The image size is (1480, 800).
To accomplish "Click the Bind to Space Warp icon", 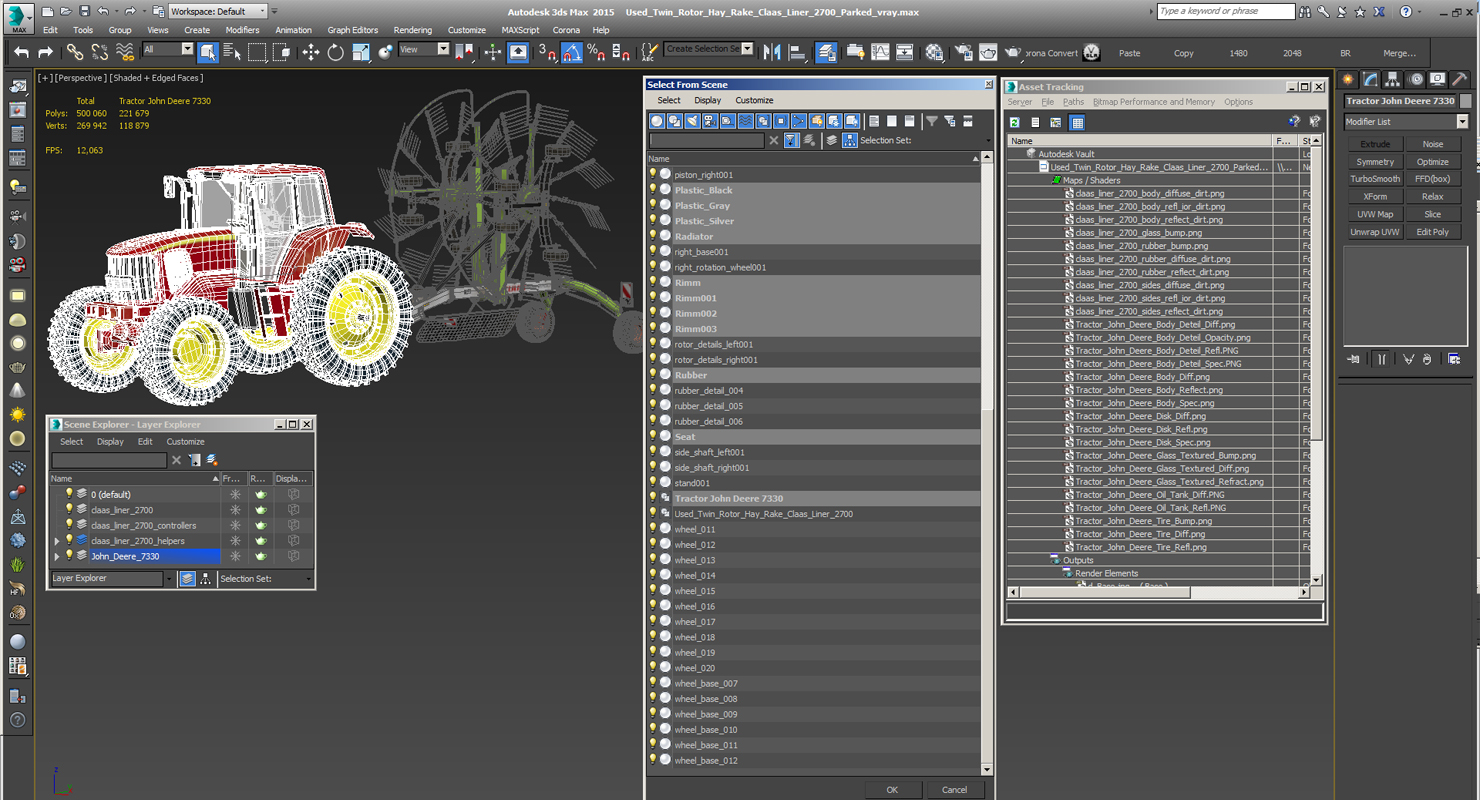I will tap(124, 52).
